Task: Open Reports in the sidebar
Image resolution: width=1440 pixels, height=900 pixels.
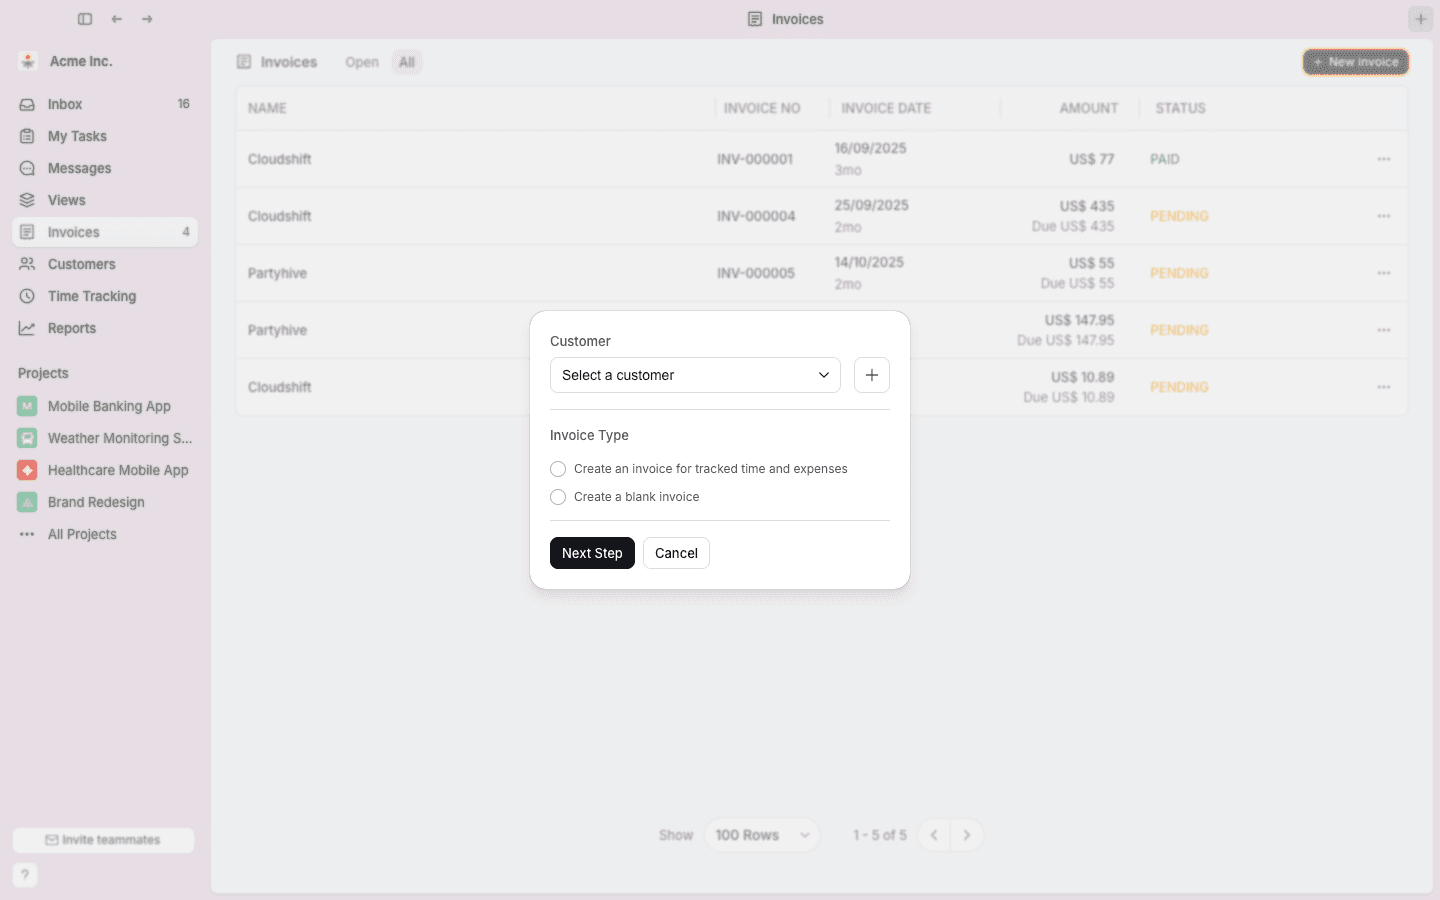Action: click(105, 328)
